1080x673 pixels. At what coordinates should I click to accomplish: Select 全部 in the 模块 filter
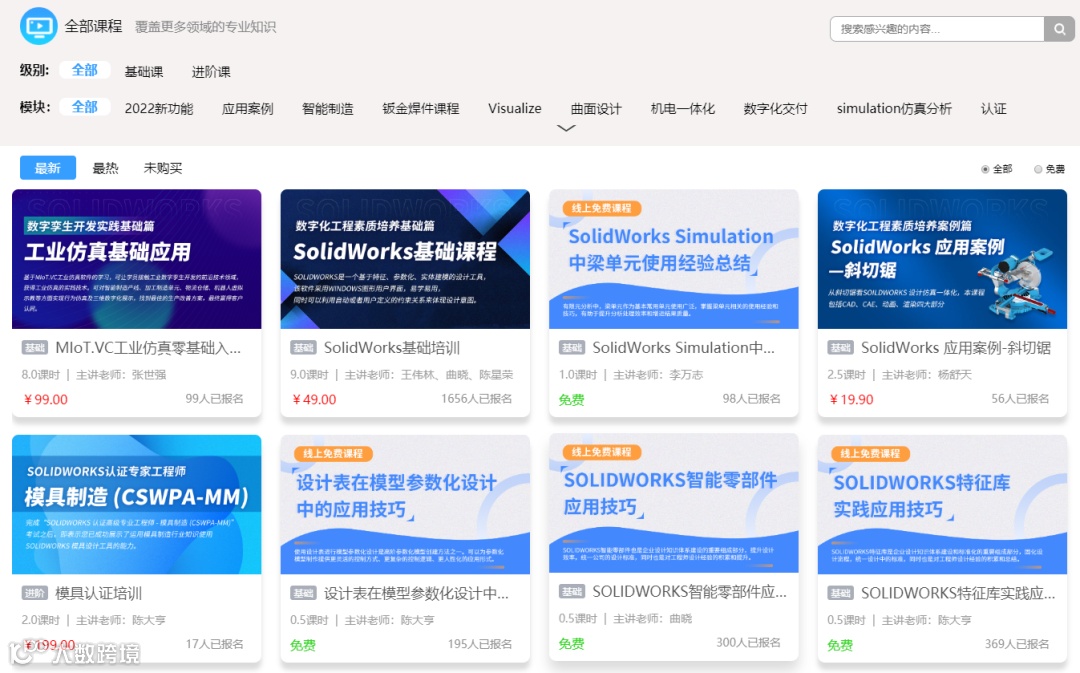tap(85, 107)
